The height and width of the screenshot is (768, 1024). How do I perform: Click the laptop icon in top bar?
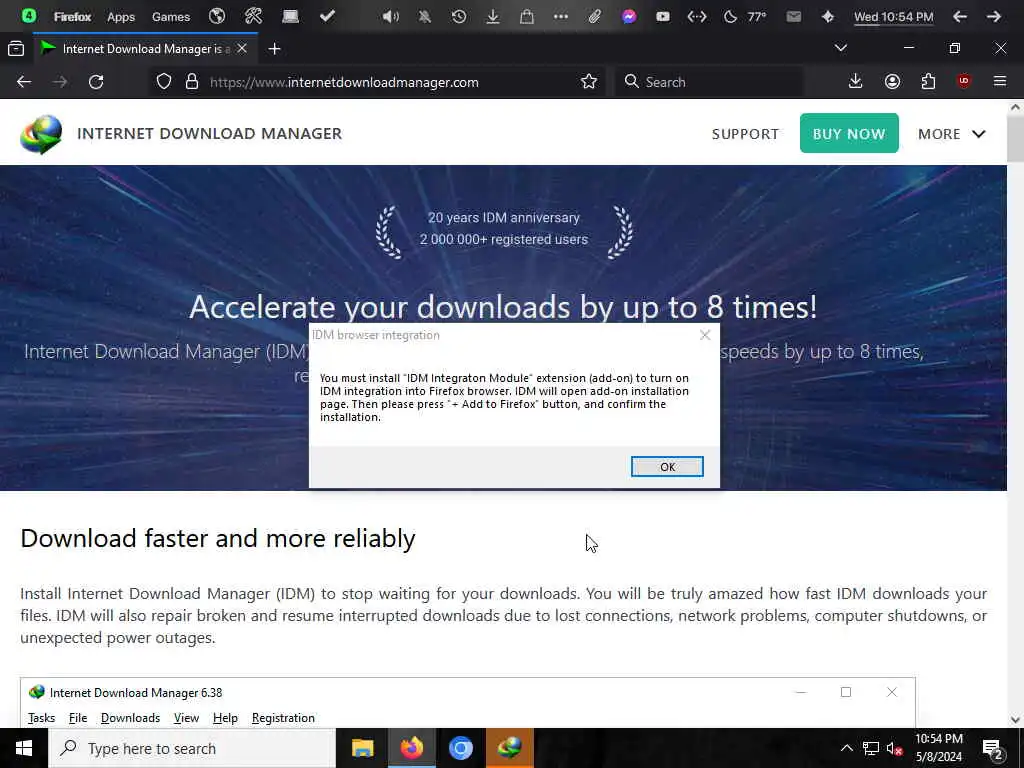[290, 16]
